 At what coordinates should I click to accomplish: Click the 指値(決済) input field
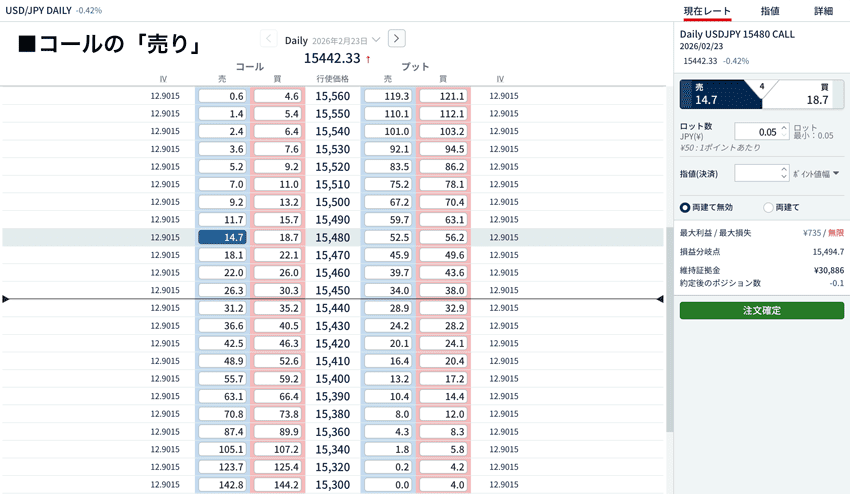click(x=756, y=173)
